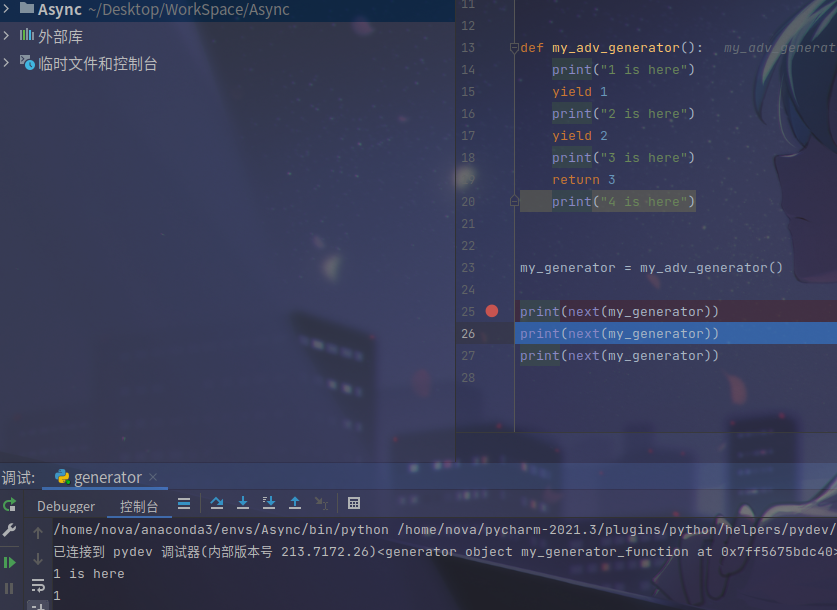This screenshot has height=610, width=837.
Task: Expand the 外部库 tree node
Action: pos(7,36)
